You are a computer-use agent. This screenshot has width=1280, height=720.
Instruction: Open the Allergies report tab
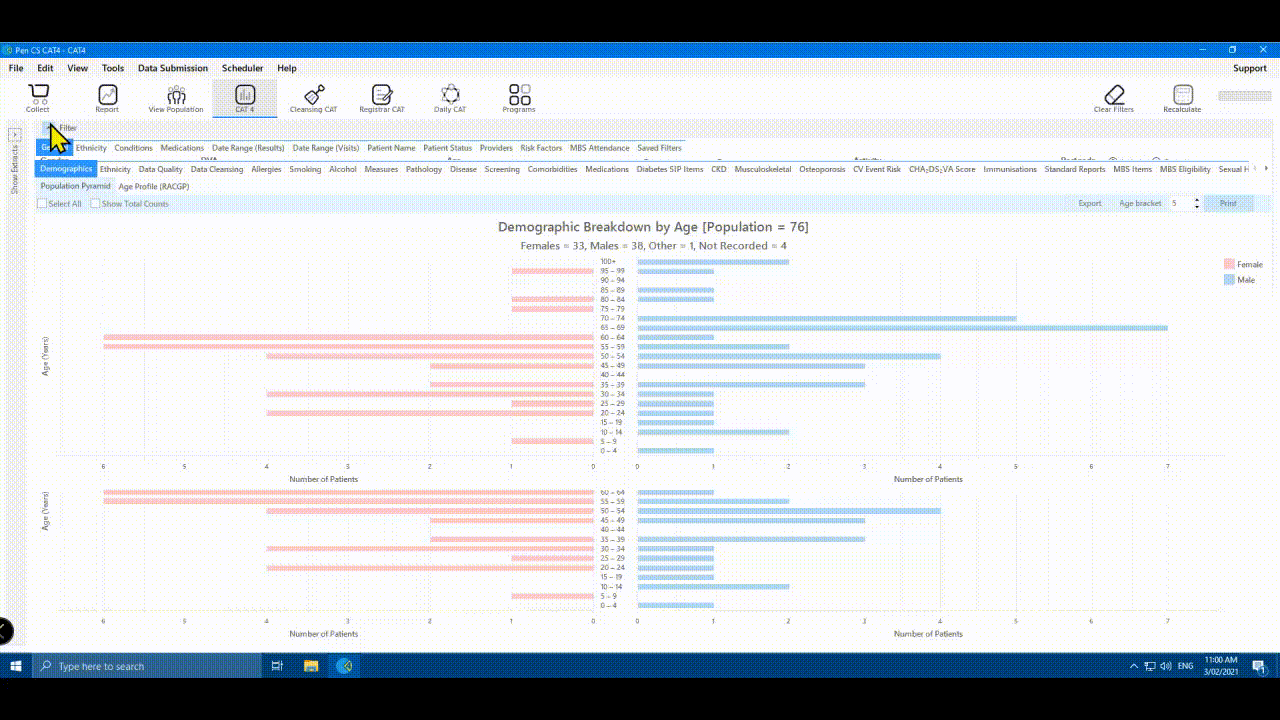[267, 169]
